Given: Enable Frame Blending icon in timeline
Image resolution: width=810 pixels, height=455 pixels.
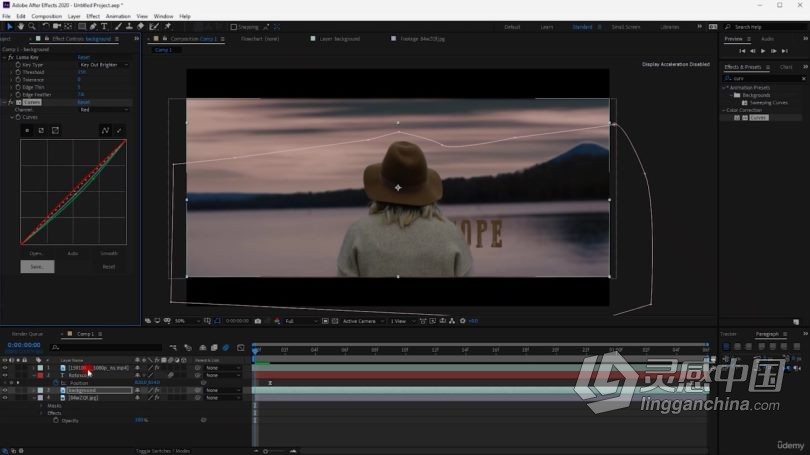Looking at the screenshot, I should point(214,348).
